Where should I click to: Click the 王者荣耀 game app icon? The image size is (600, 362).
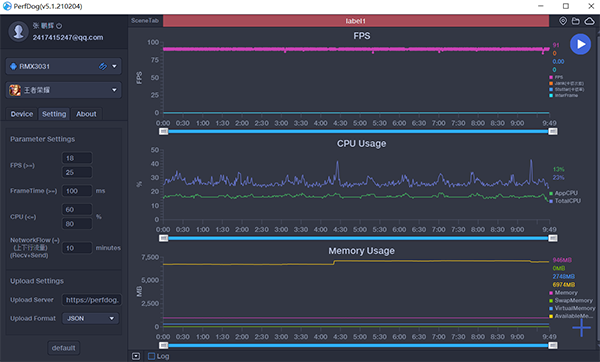point(15,90)
